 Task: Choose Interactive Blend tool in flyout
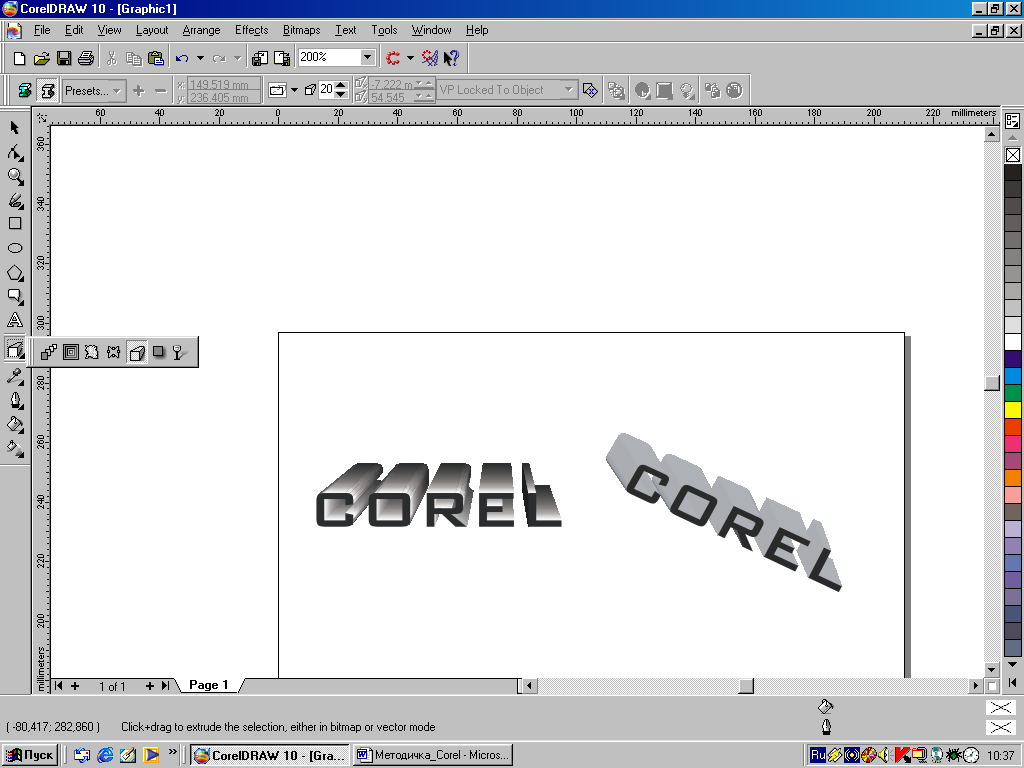click(x=49, y=353)
